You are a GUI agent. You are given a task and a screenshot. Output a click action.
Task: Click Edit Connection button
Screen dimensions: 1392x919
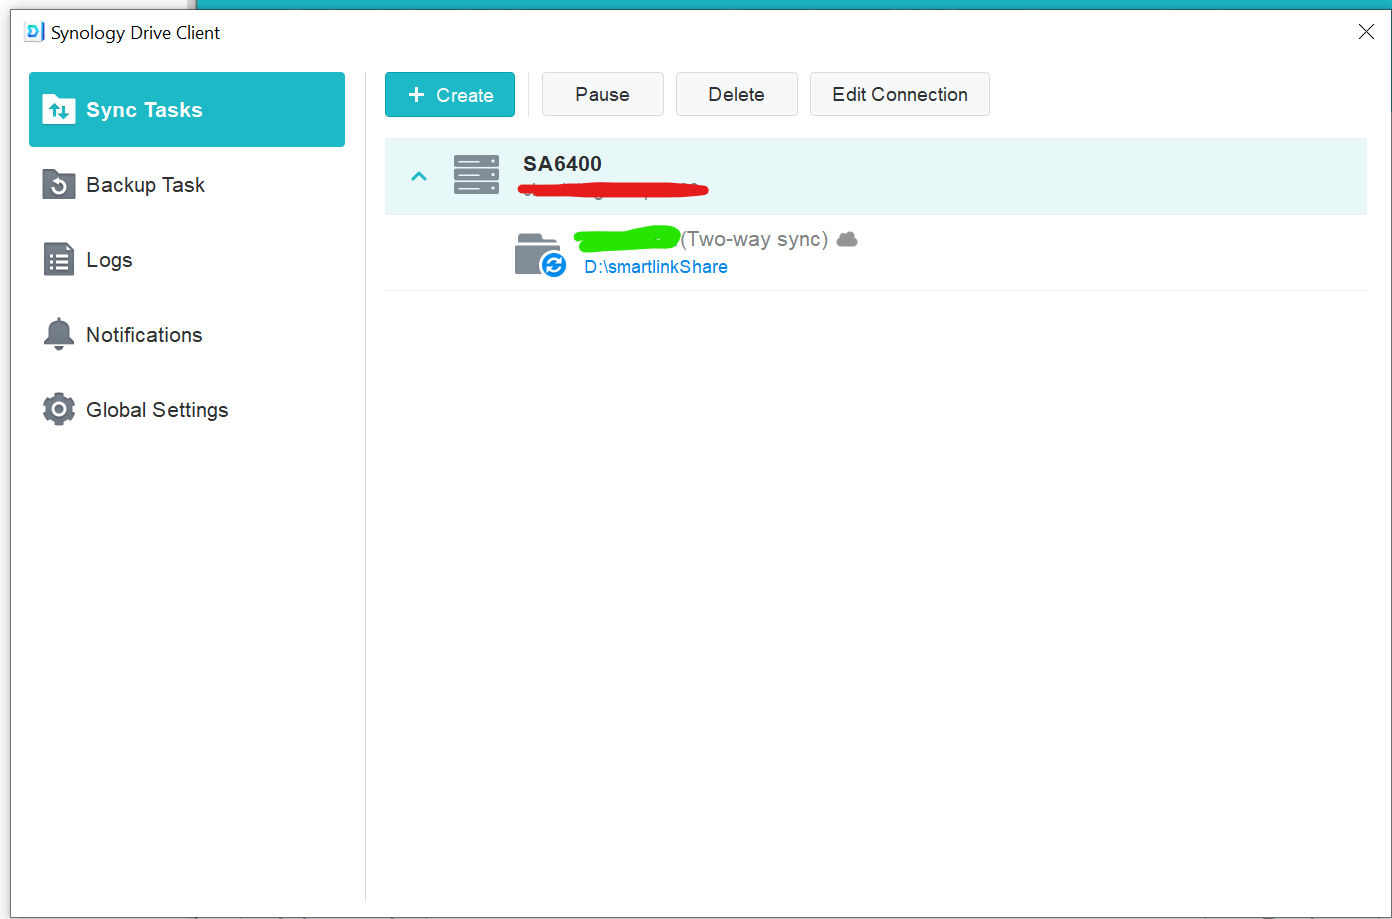coord(900,94)
